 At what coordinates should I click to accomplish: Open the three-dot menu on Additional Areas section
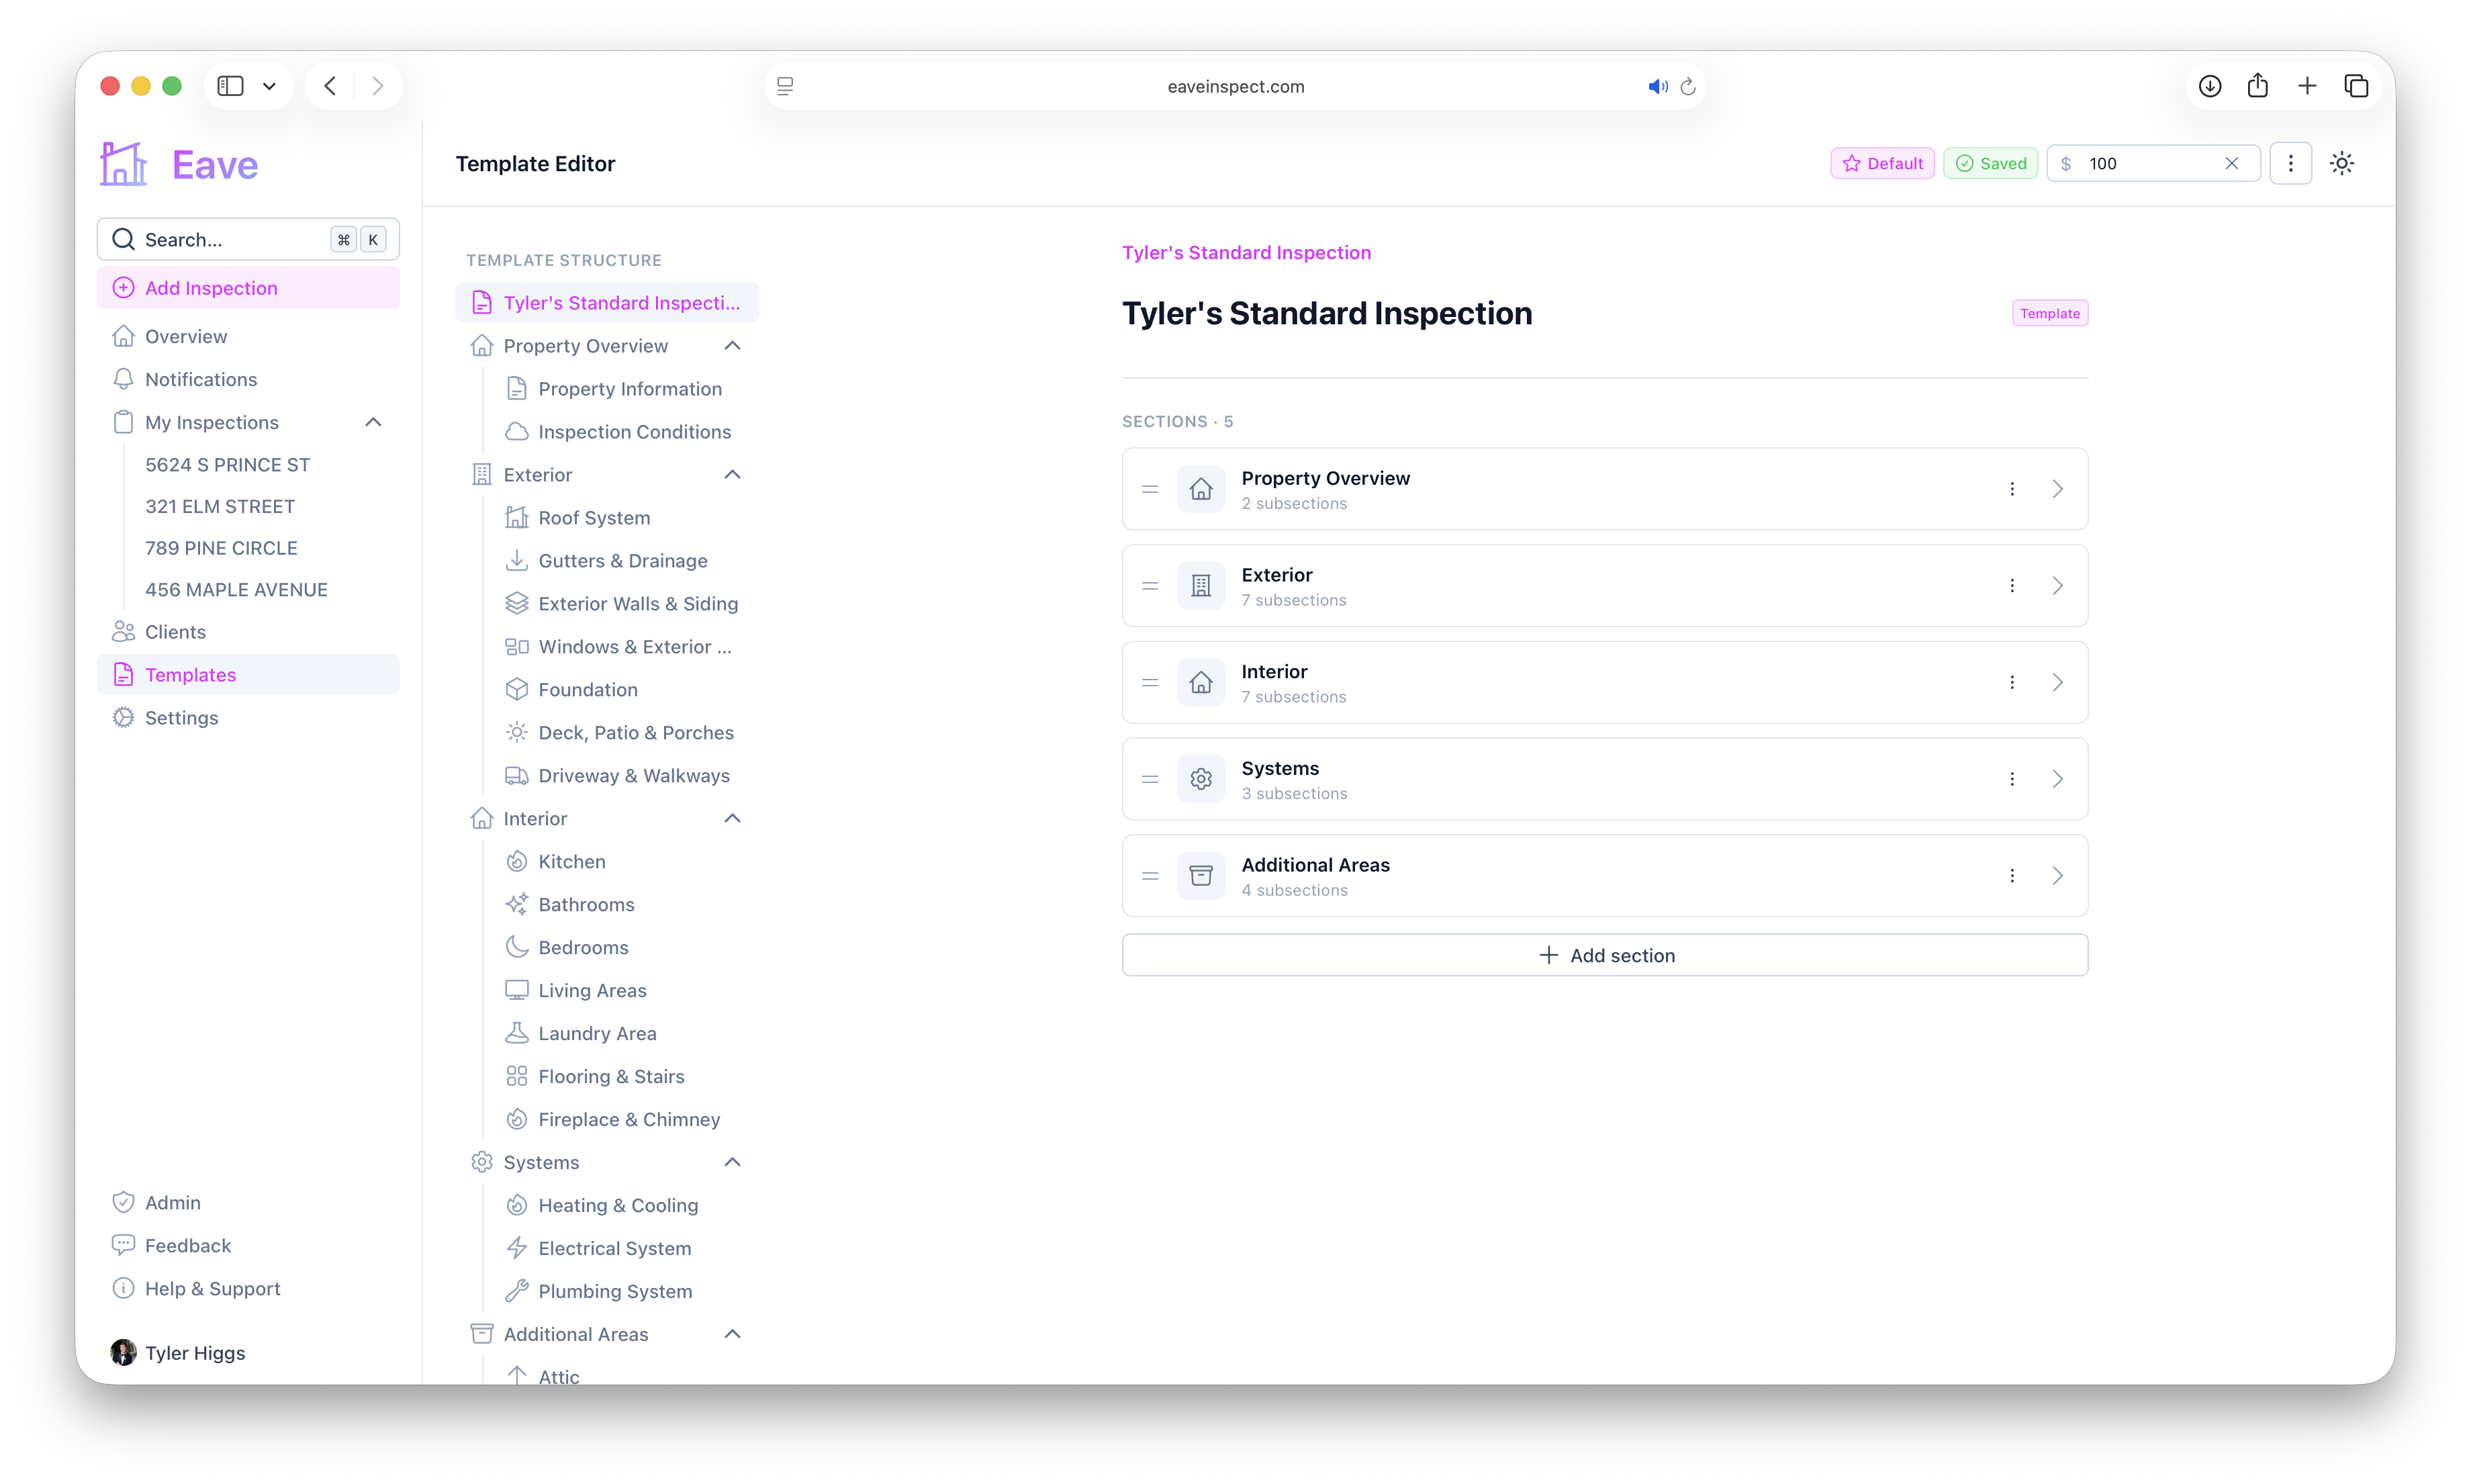pyautogui.click(x=2011, y=876)
